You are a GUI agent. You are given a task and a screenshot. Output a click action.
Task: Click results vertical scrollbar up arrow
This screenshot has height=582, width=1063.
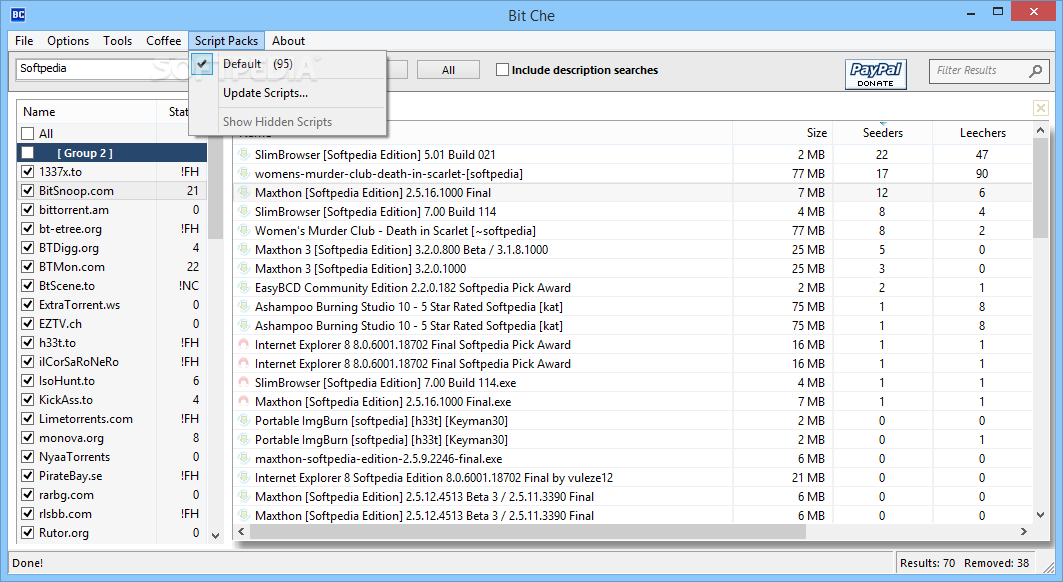tap(1041, 130)
